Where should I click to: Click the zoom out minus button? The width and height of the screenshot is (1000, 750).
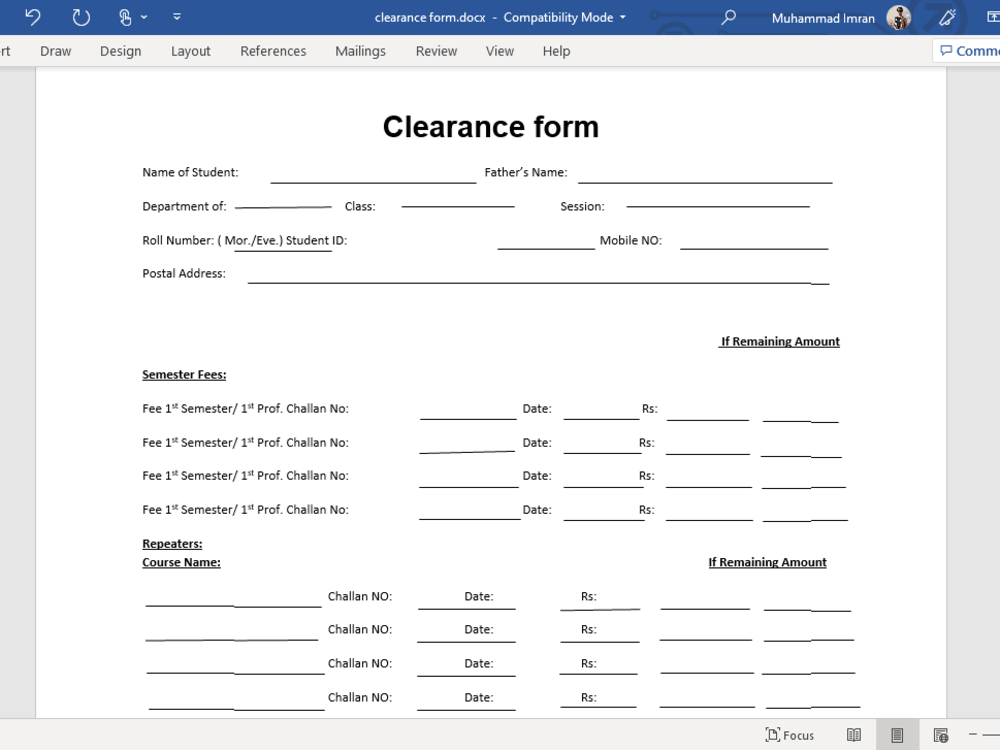click(973, 735)
